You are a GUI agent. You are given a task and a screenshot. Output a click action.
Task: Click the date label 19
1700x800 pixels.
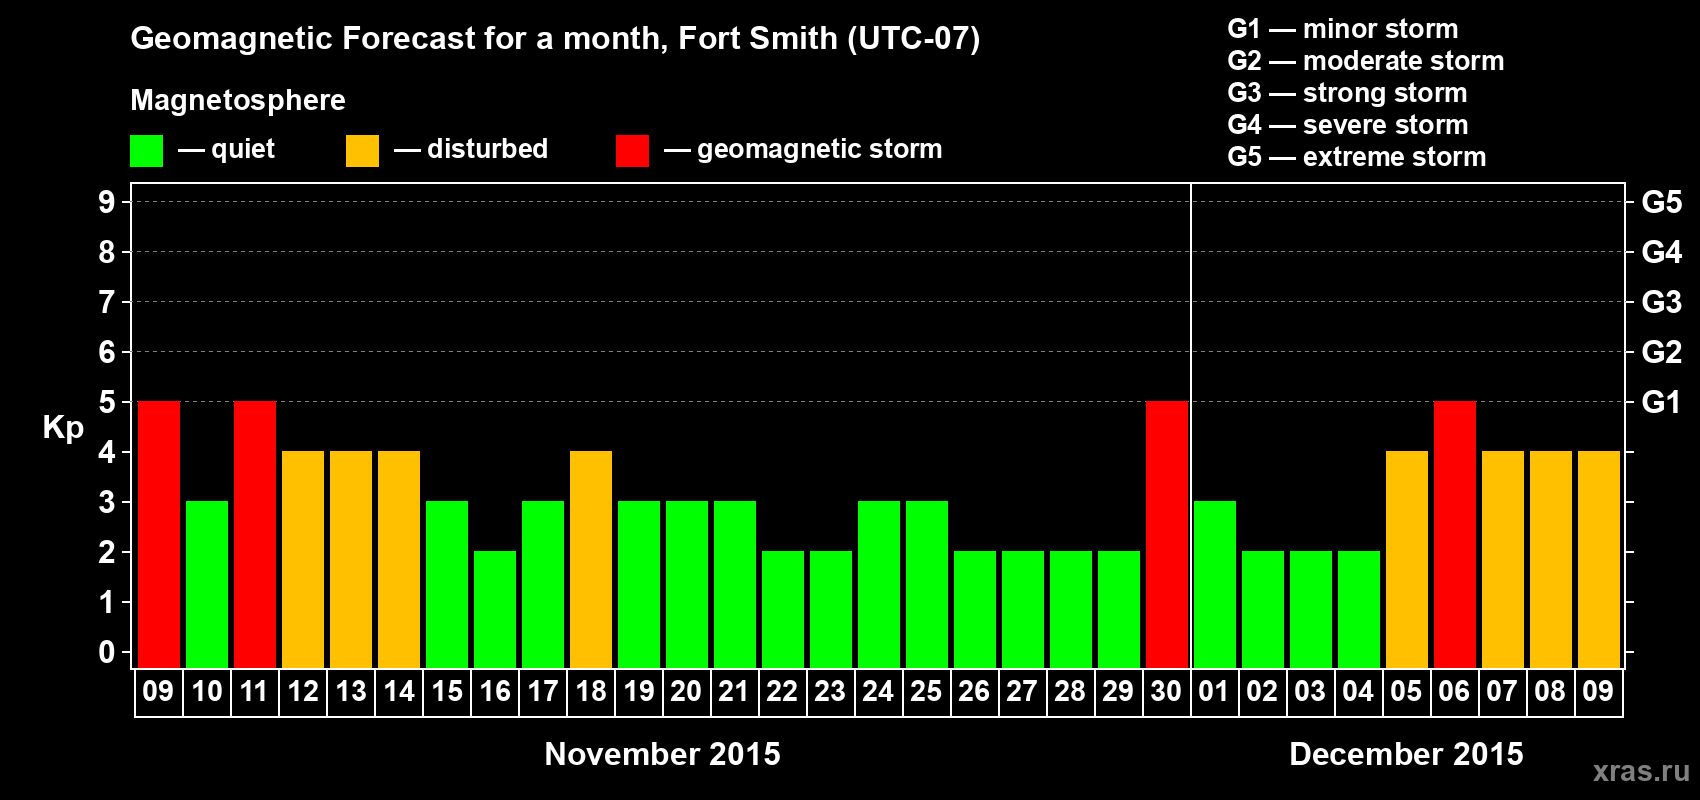click(639, 691)
